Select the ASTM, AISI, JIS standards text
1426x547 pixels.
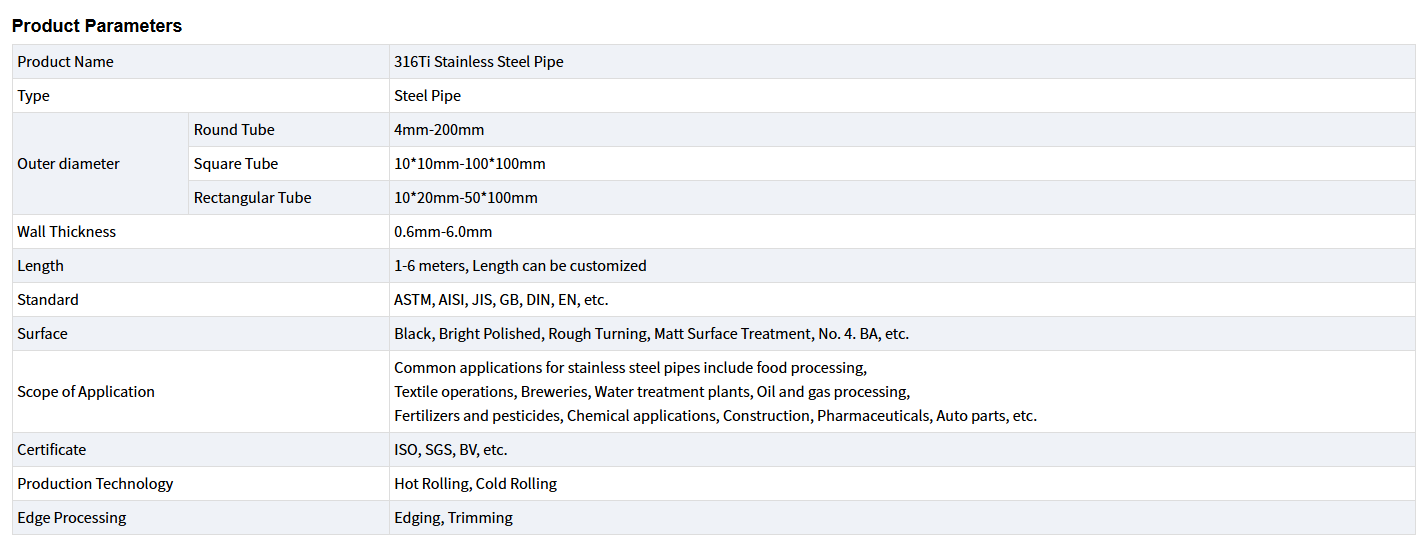point(501,300)
